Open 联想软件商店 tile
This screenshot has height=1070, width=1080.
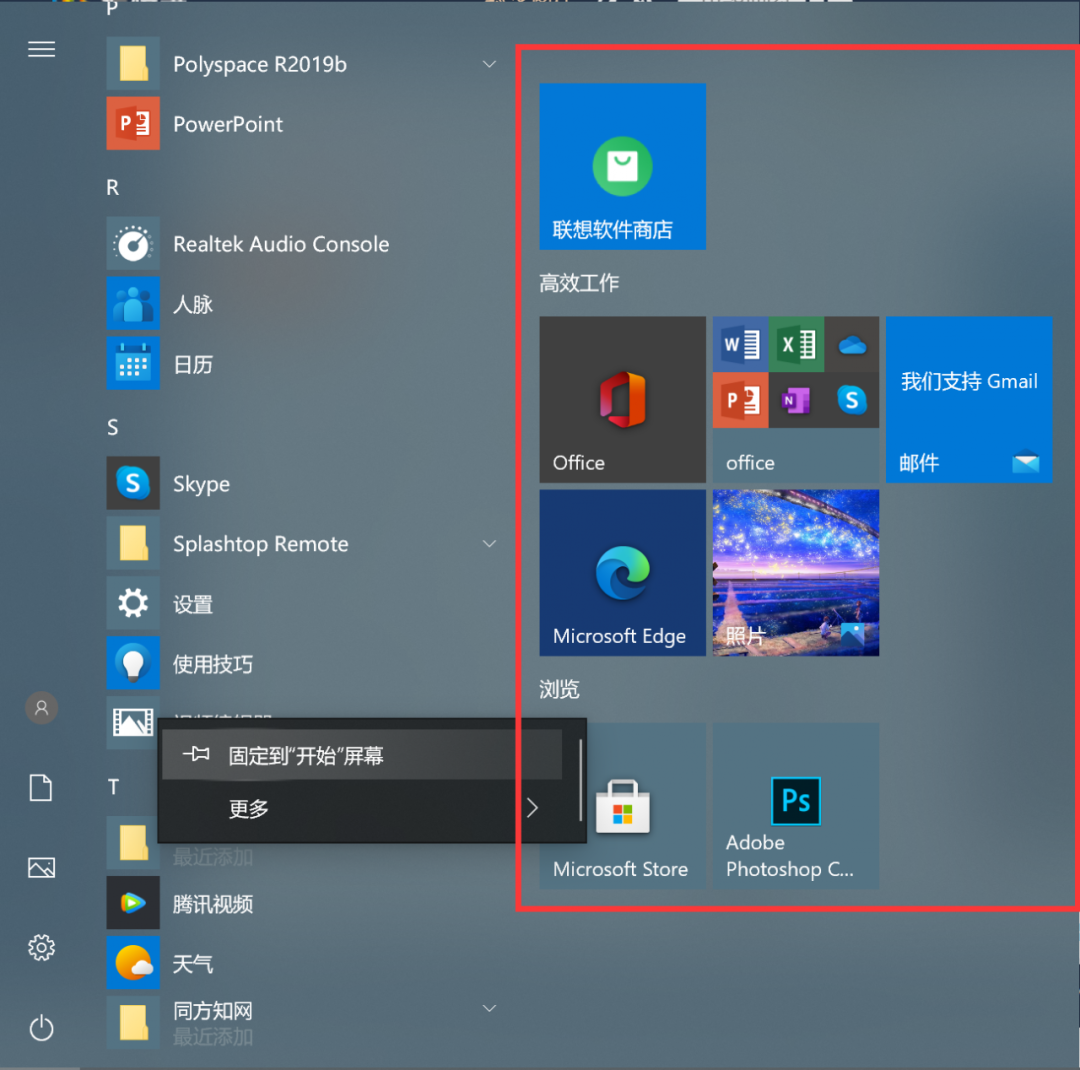click(x=623, y=166)
